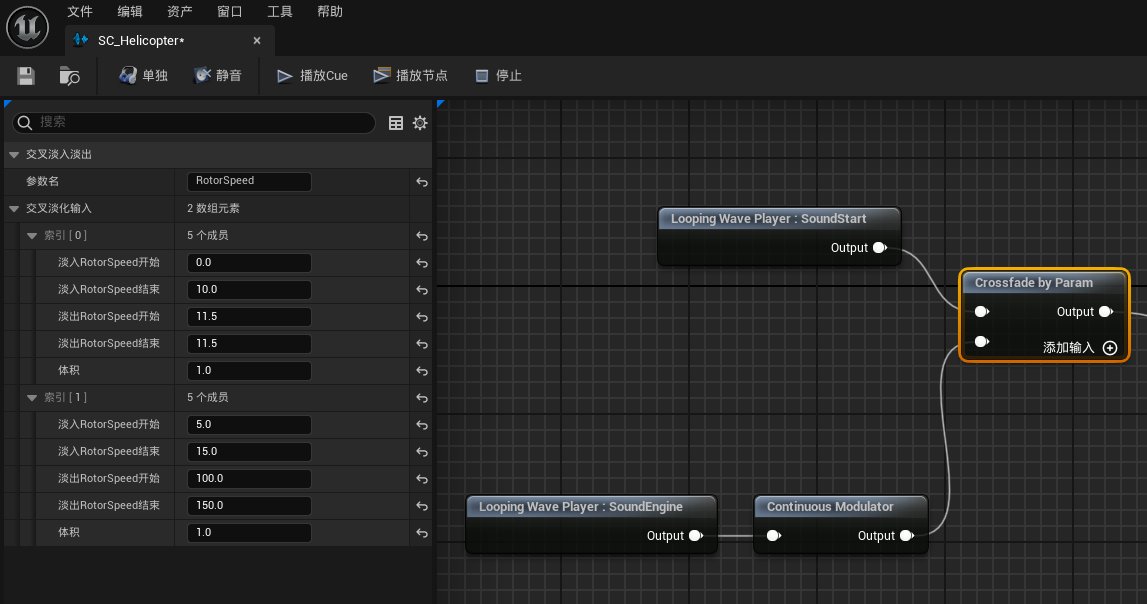Focus the details search field
This screenshot has height=604, width=1147.
click(x=194, y=123)
